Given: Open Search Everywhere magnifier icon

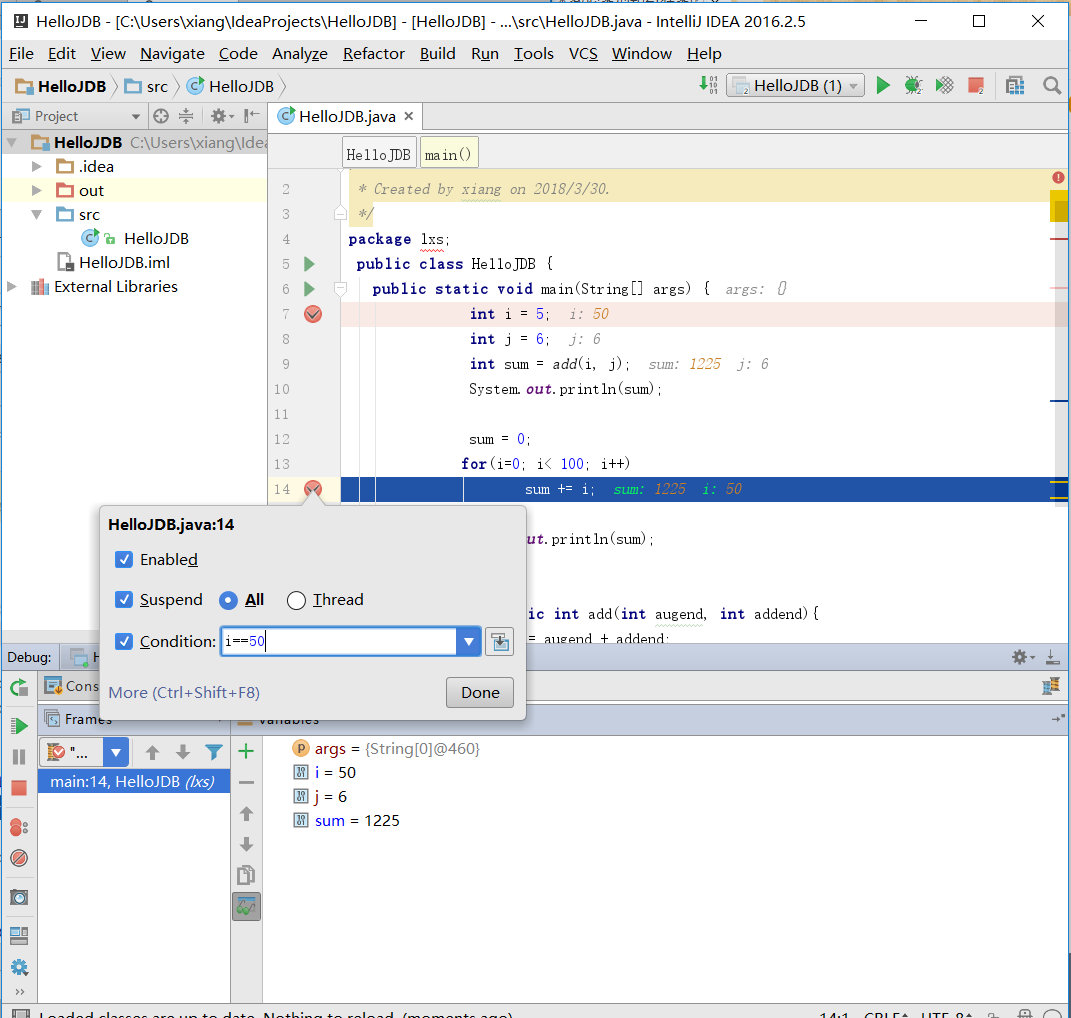Looking at the screenshot, I should point(1052,85).
